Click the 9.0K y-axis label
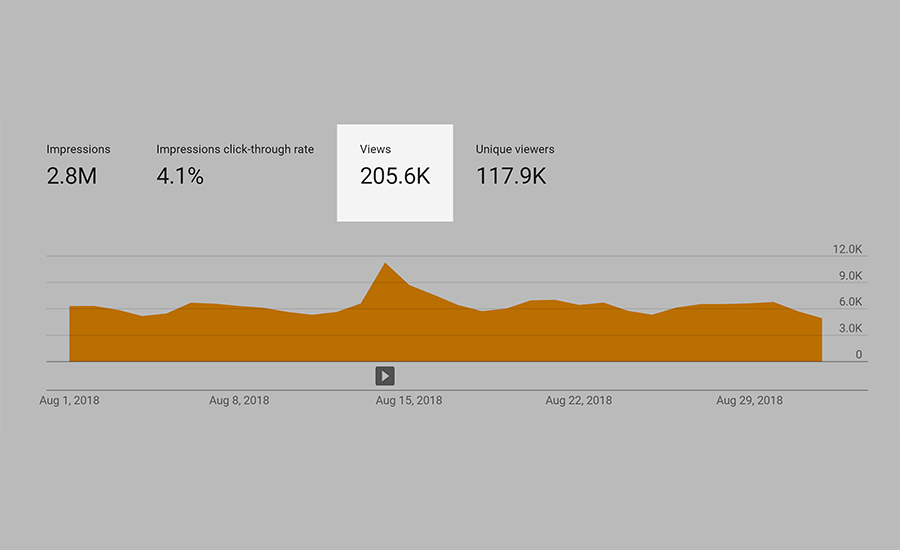The width and height of the screenshot is (900, 550). point(848,276)
